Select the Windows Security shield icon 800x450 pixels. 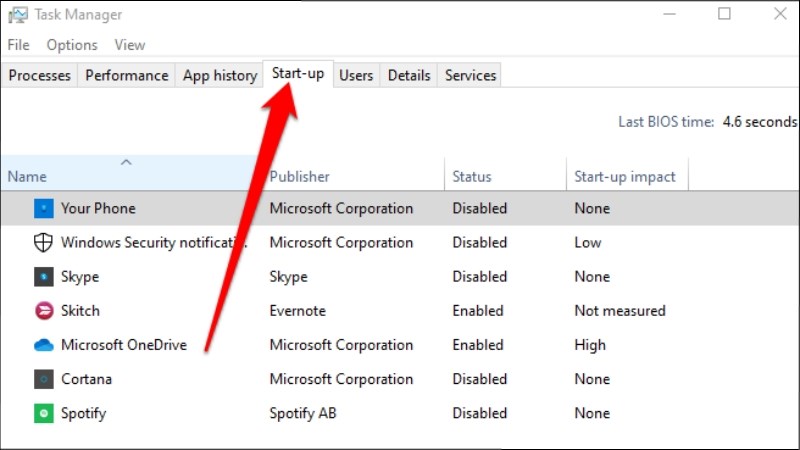(x=44, y=243)
